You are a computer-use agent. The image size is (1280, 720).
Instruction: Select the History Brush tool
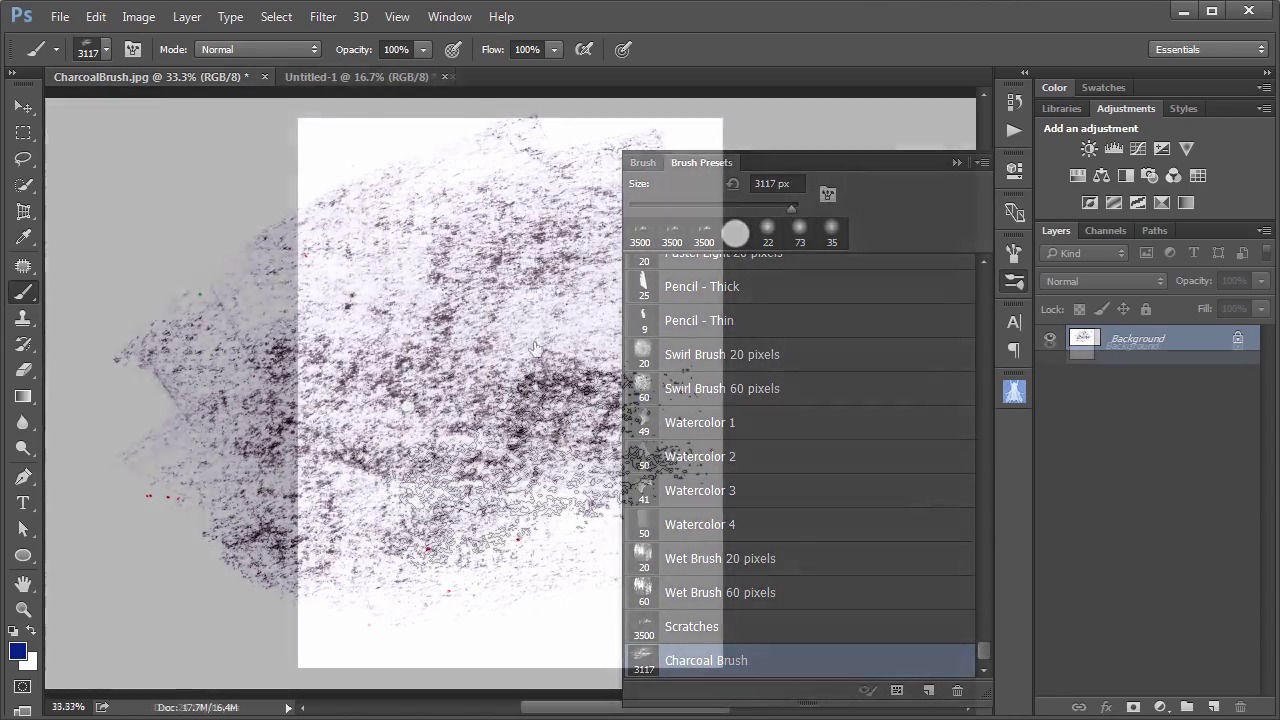pos(23,344)
